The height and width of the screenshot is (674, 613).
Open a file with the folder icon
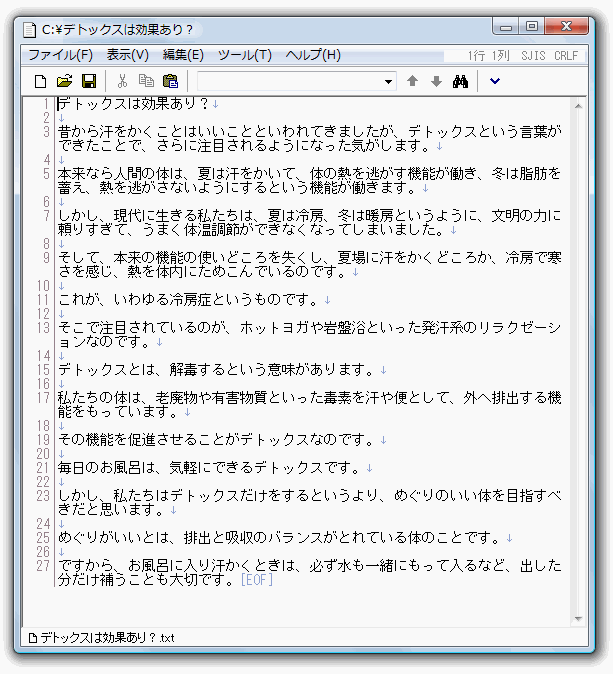(x=64, y=81)
